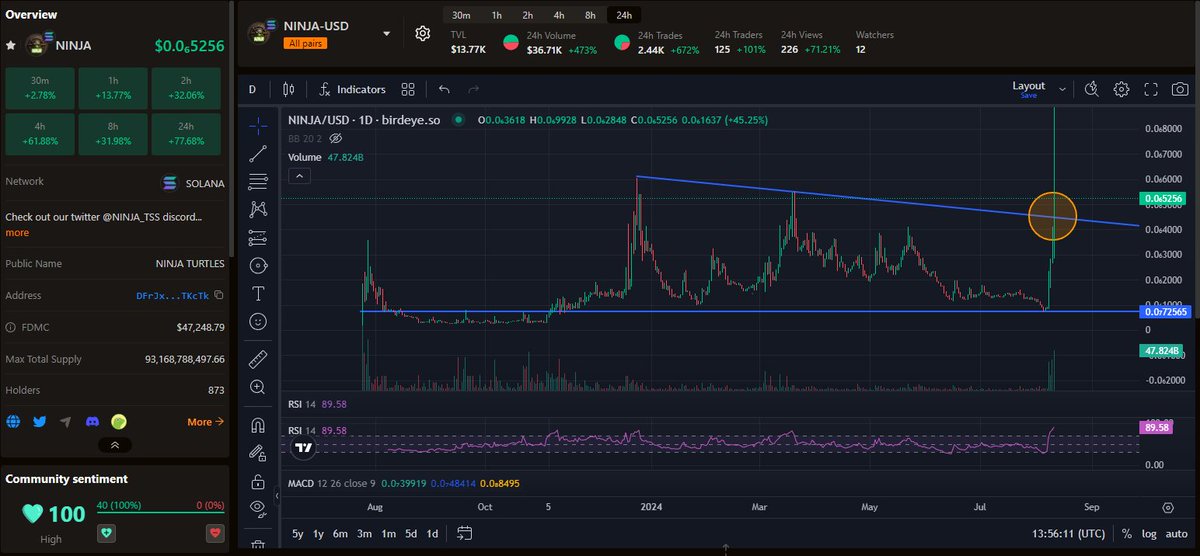This screenshot has height=556, width=1200.
Task: Open the Indicators dialog
Action: click(352, 89)
